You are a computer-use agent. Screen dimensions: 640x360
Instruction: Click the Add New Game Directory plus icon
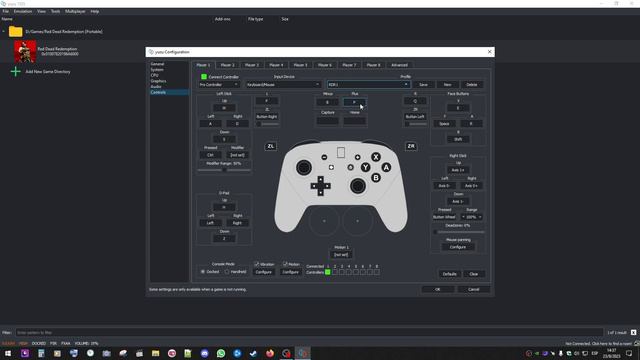pos(16,71)
